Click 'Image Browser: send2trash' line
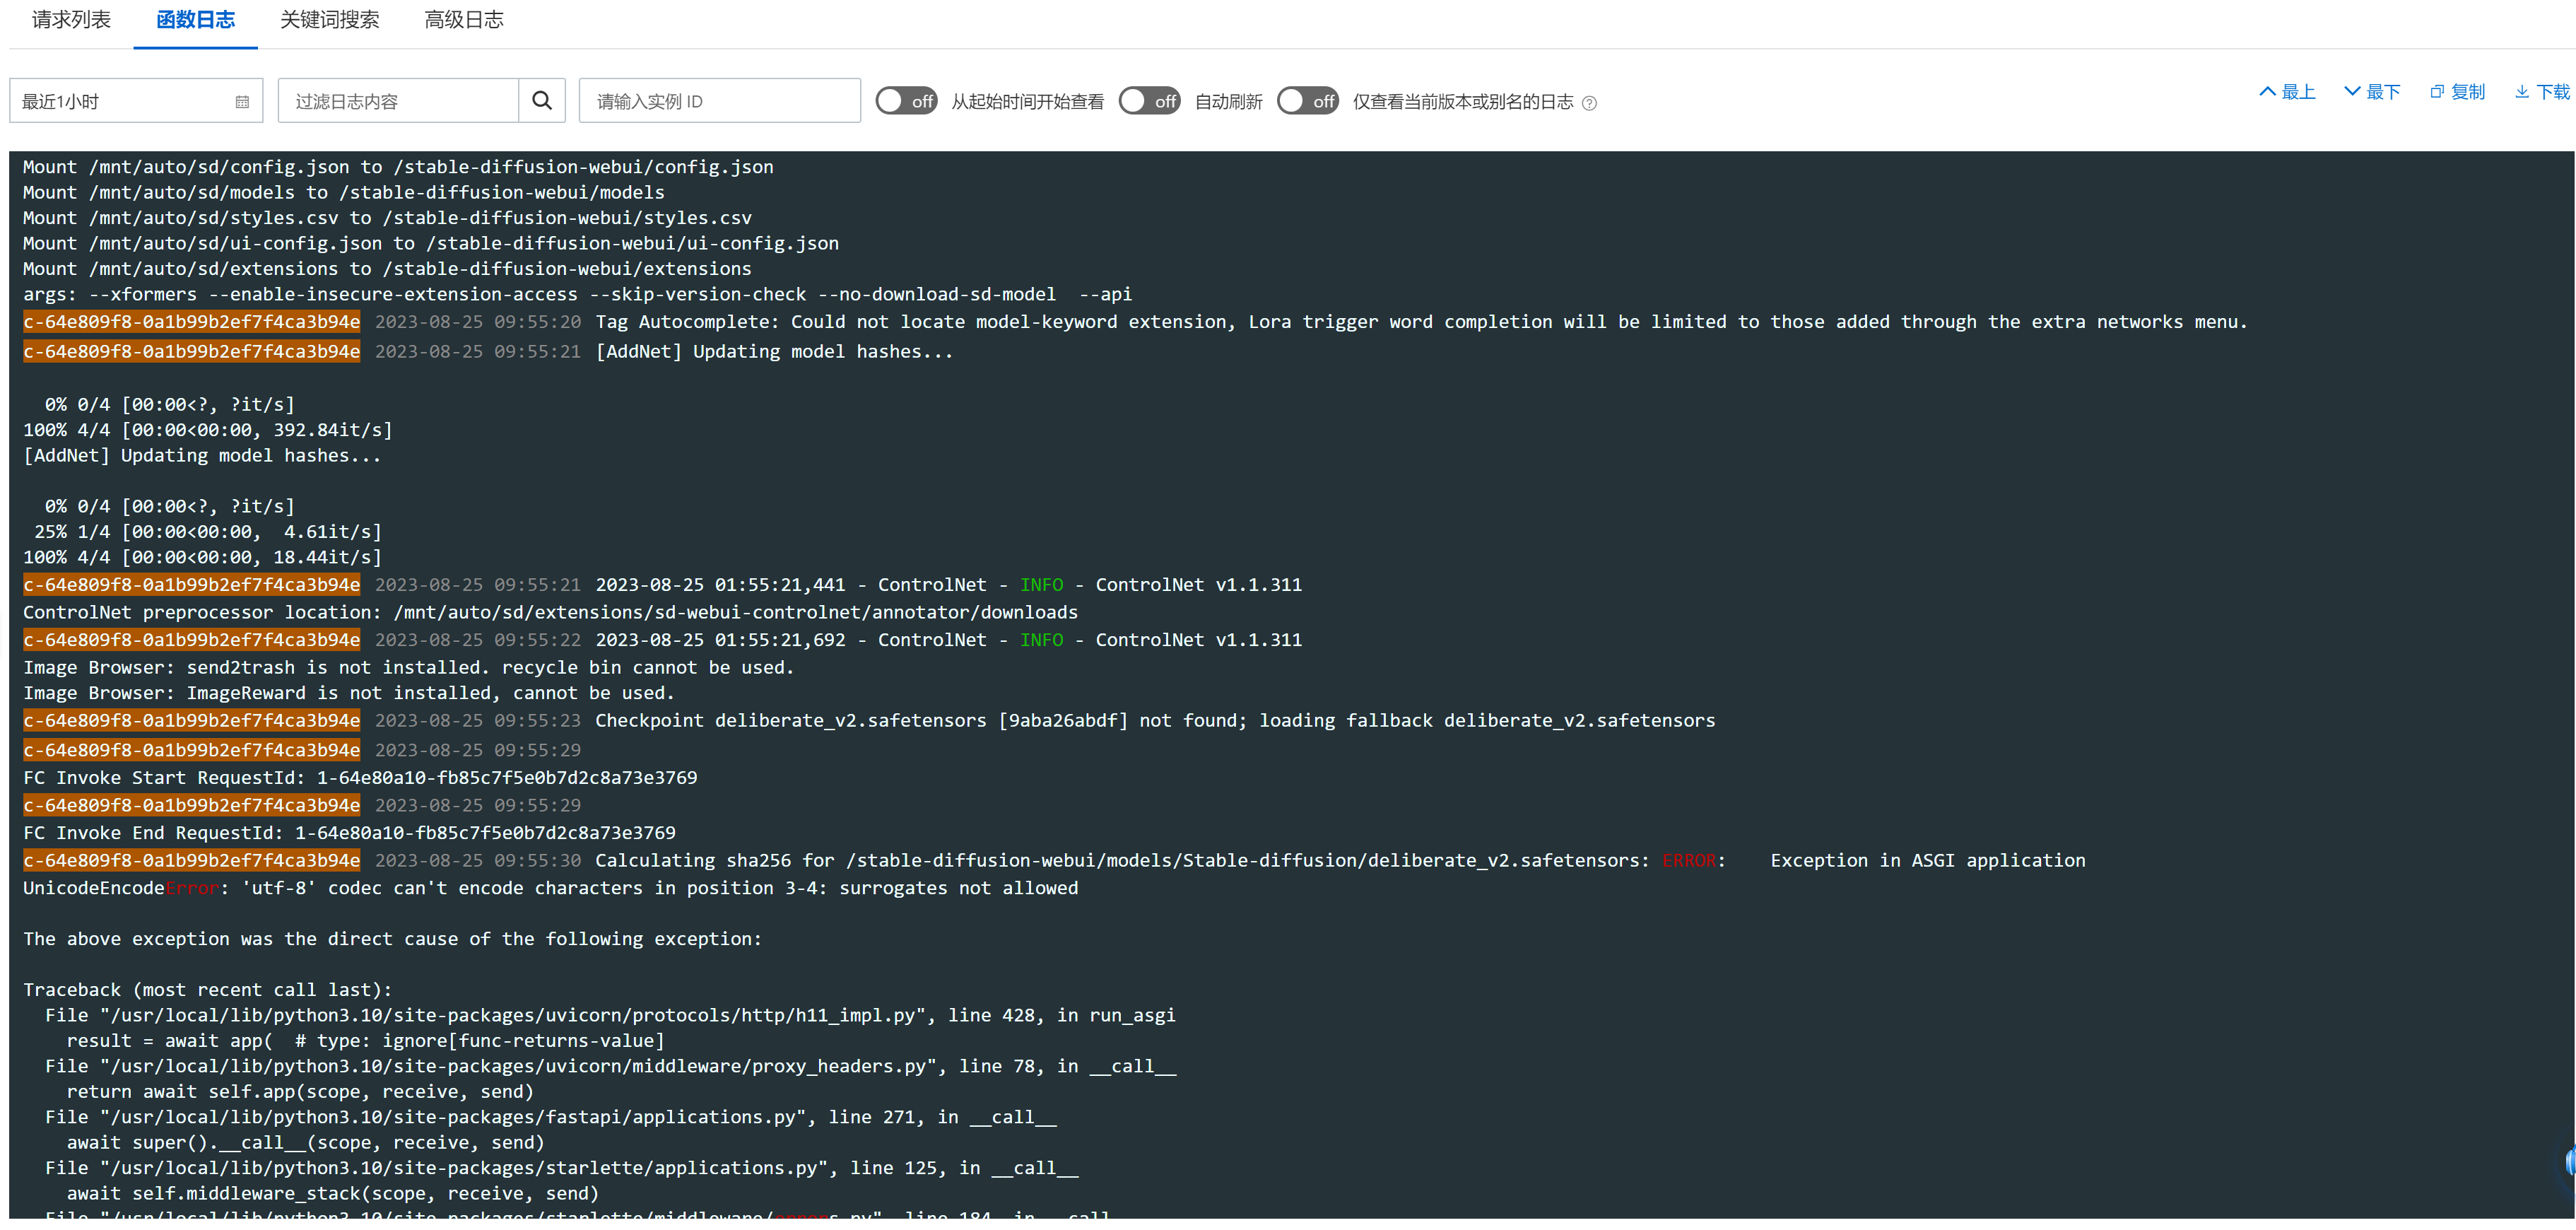The height and width of the screenshot is (1230, 2576). (x=408, y=667)
